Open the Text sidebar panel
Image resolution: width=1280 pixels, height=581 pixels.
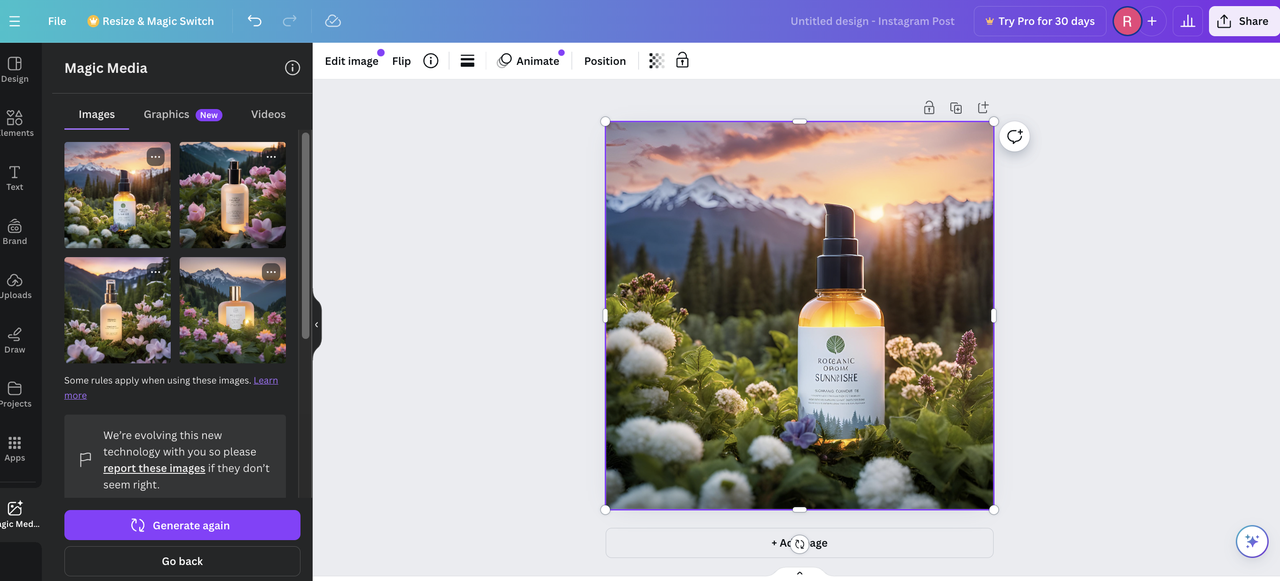15,177
